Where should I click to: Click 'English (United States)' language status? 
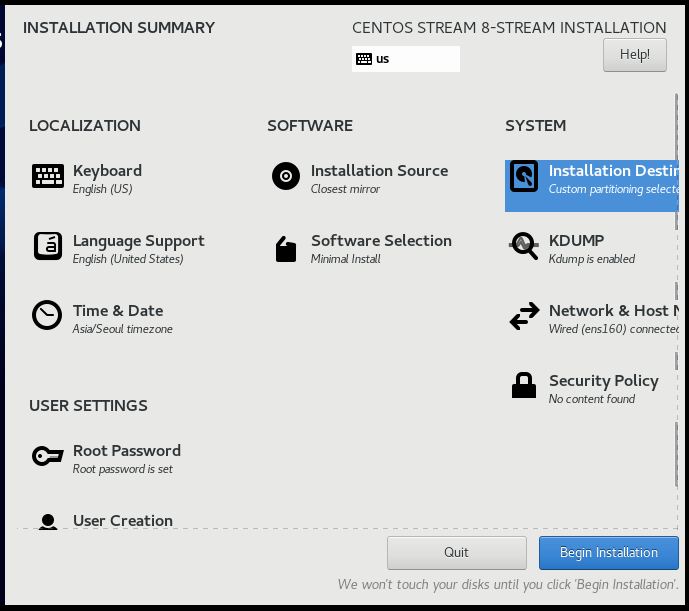tap(128, 259)
